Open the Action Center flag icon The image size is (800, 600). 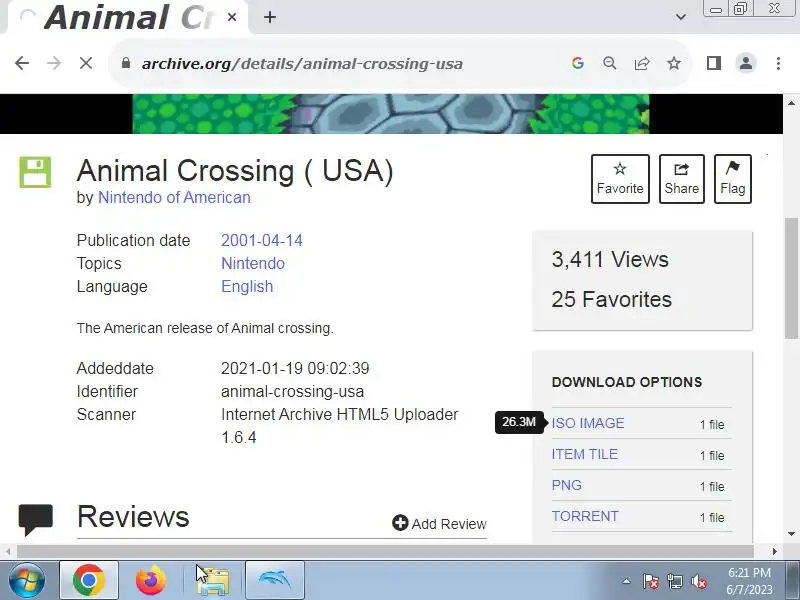click(x=651, y=581)
